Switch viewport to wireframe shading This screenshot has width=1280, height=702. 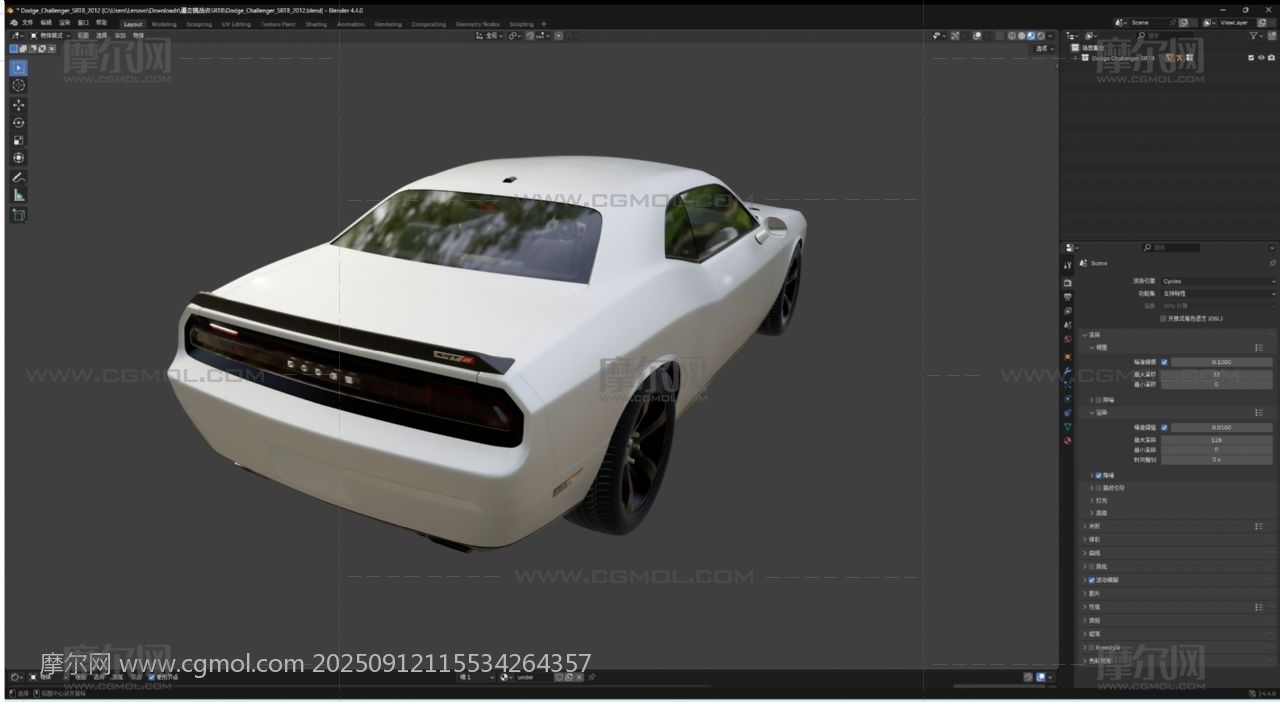point(1012,35)
